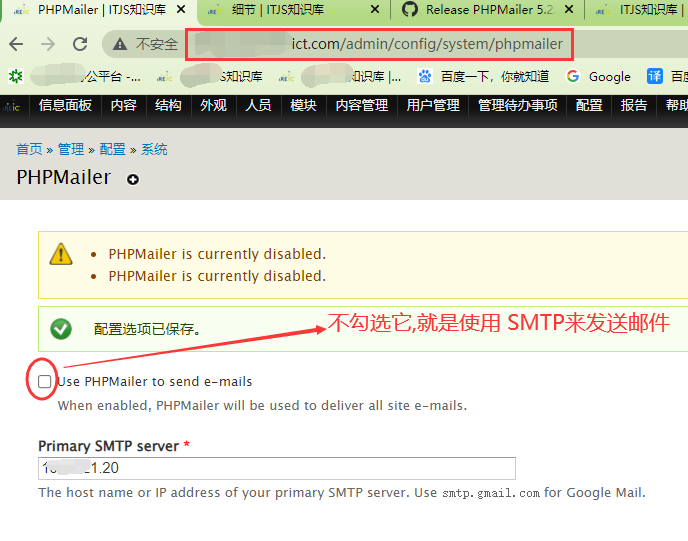Close the Release PHPMailer 5.2 tab
Viewport: 688px width, 541px height.
pos(569,9)
